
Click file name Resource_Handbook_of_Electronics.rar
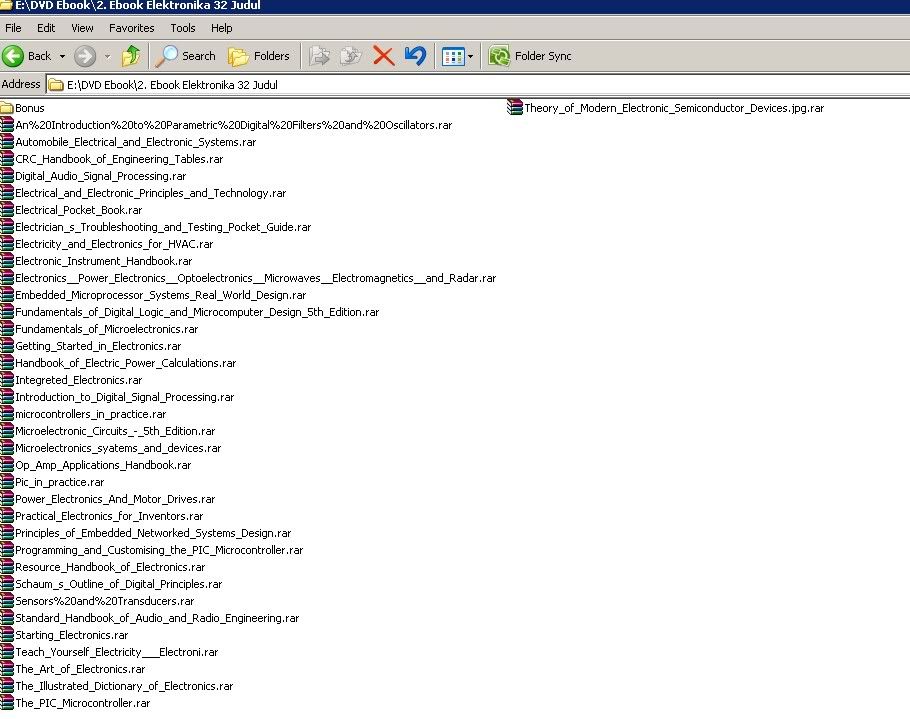(x=110, y=567)
